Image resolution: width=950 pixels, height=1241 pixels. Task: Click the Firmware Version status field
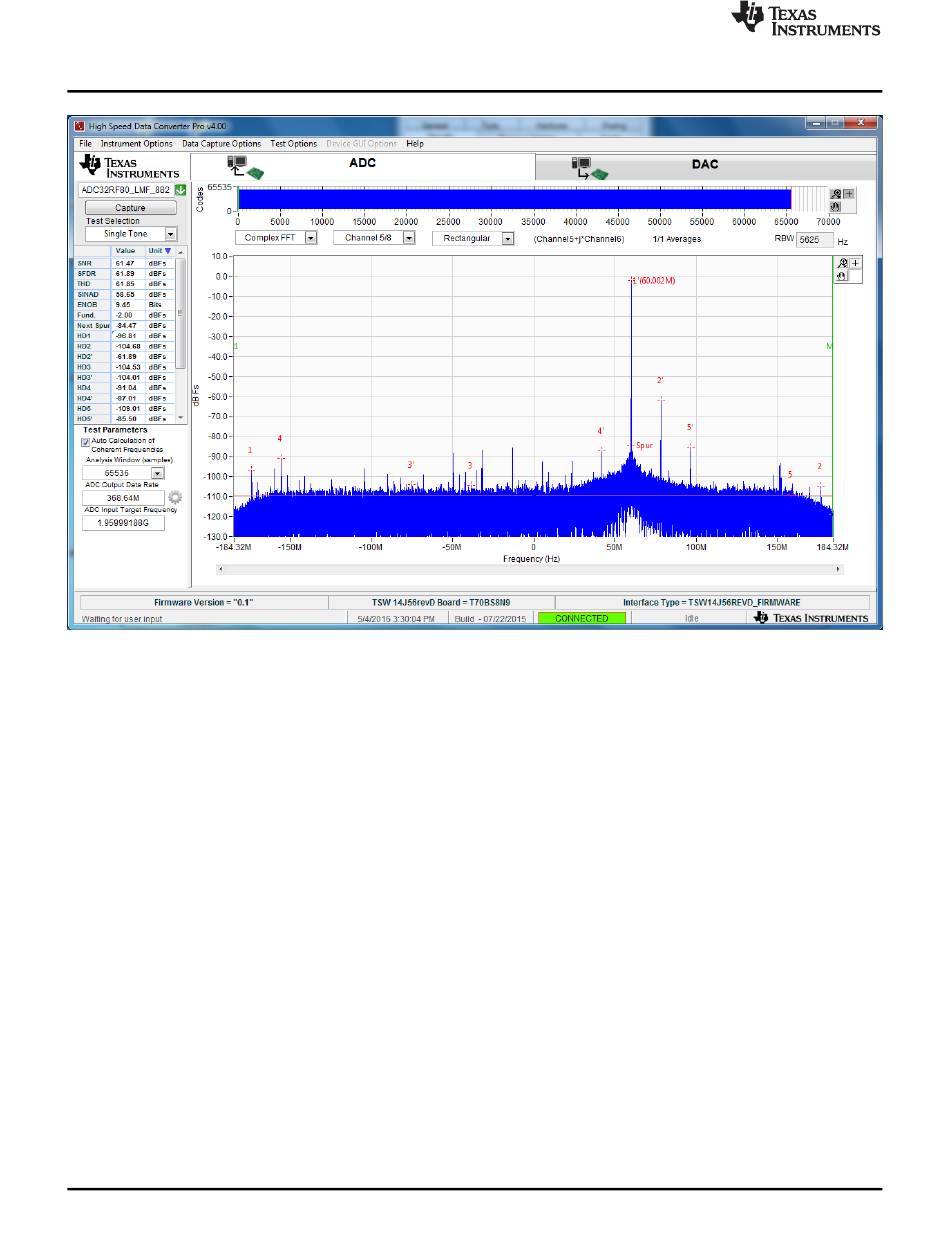tap(204, 602)
